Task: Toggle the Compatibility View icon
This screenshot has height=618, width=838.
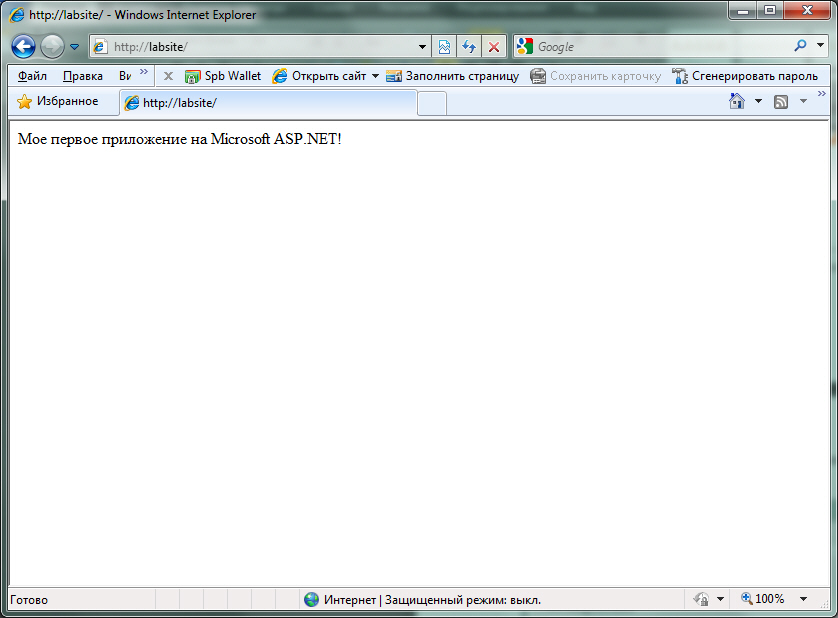Action: [x=444, y=47]
